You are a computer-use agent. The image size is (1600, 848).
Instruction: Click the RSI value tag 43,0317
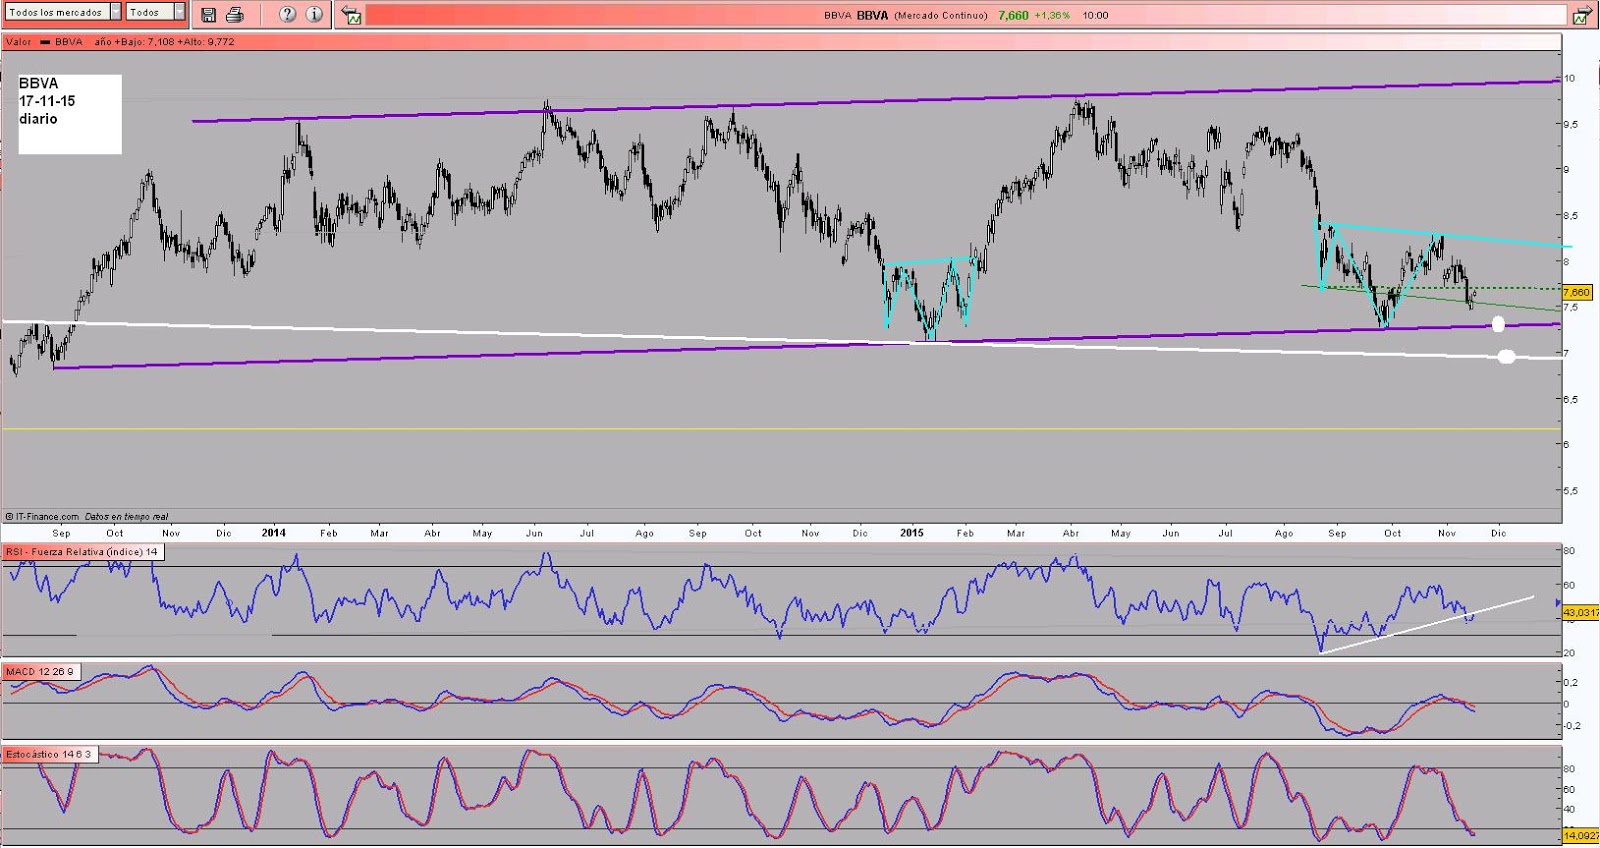[1580, 612]
